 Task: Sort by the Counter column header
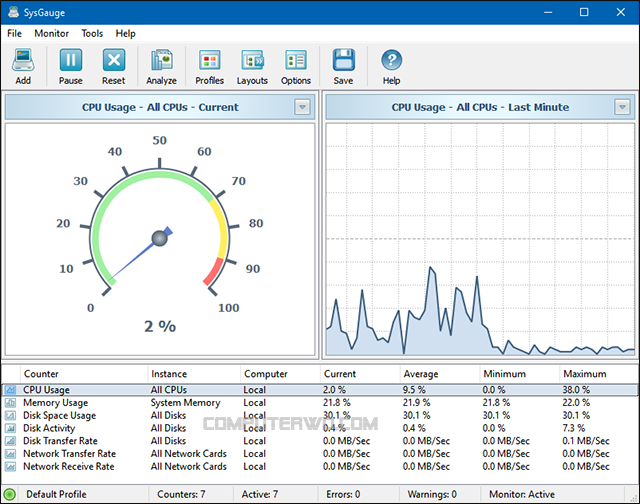(83, 374)
